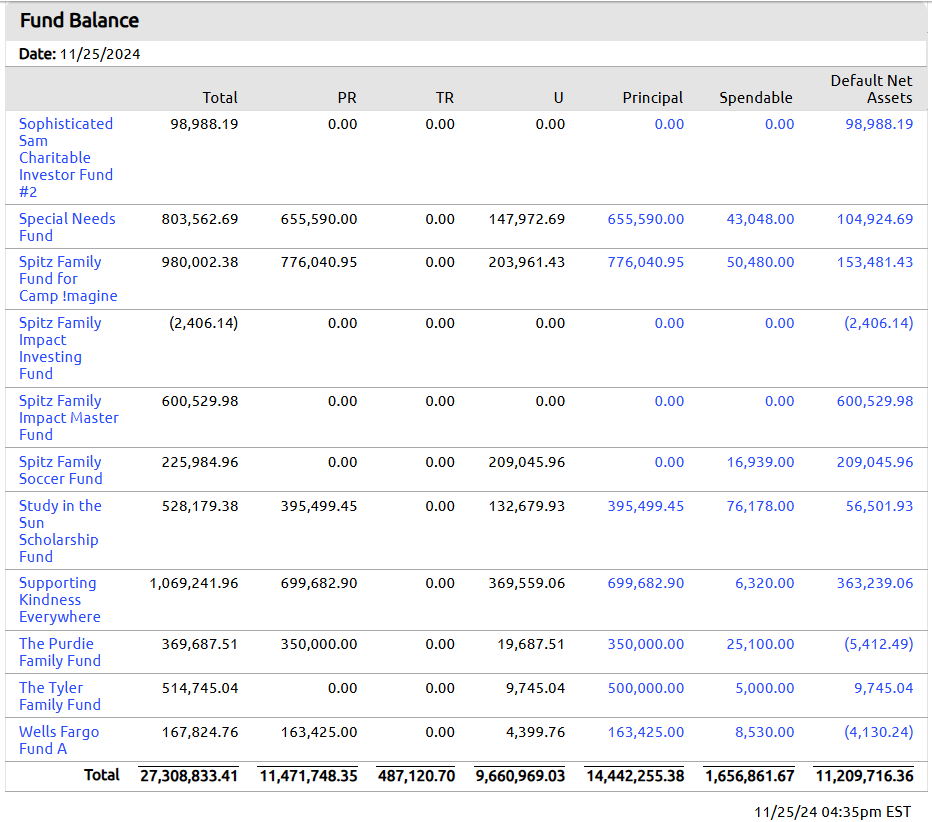Open Spitz Family Impact Investing Fund link
This screenshot has height=822, width=932.
[x=60, y=348]
